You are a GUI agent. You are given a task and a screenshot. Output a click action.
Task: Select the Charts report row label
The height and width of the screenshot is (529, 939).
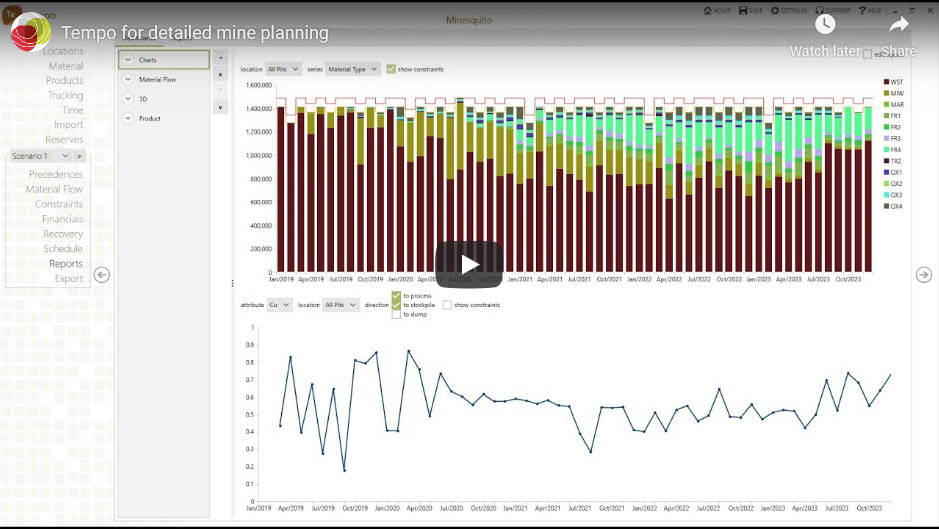pyautogui.click(x=147, y=60)
